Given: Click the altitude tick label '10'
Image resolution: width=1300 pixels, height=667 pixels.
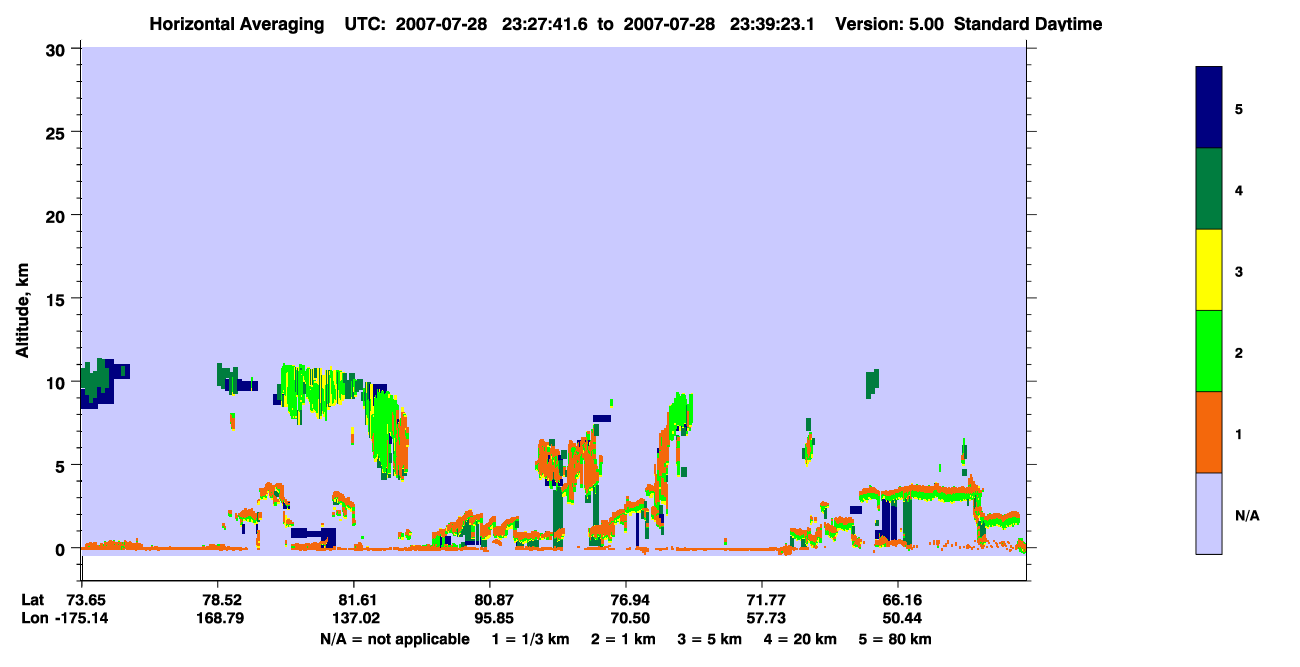Looking at the screenshot, I should 58,382.
